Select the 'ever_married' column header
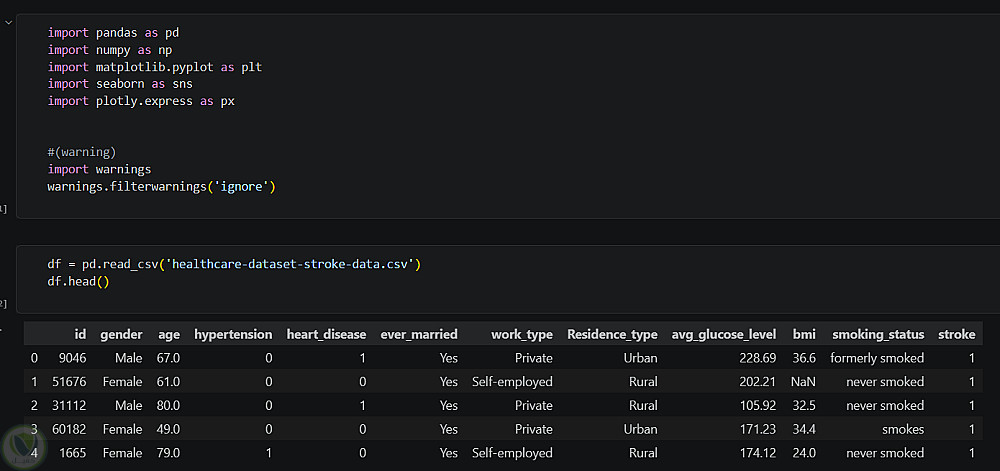Screen dimensions: 1000x471 (419, 334)
